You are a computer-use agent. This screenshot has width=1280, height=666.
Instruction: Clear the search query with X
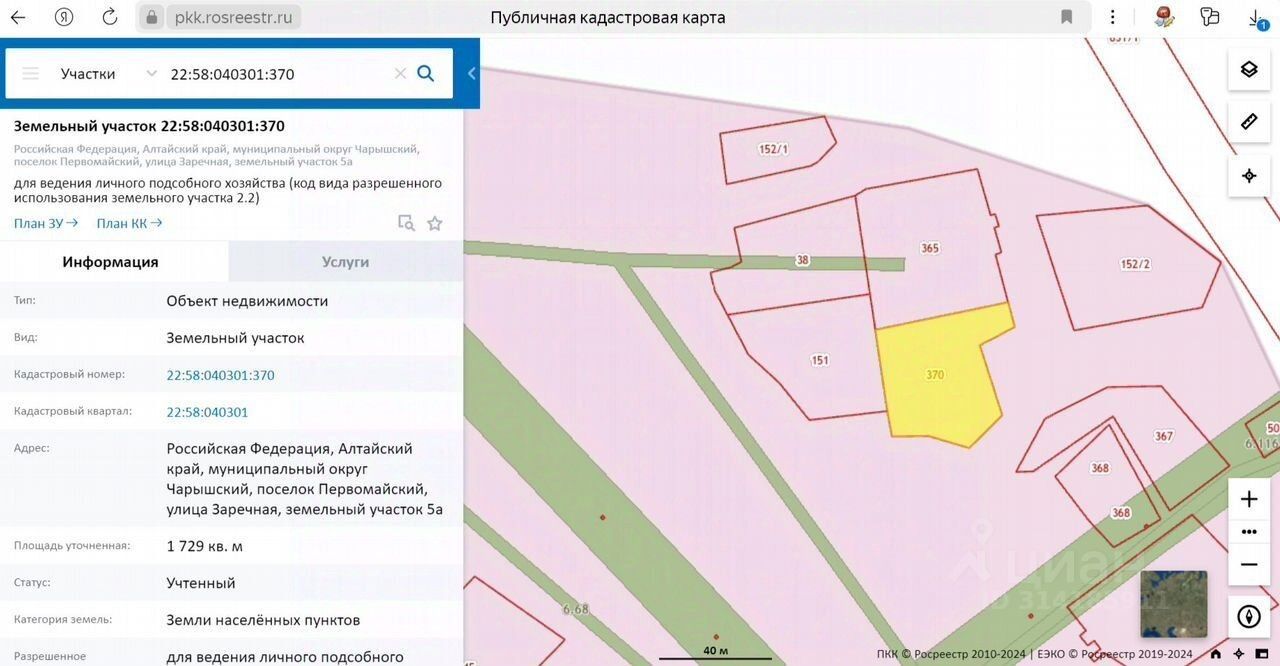pyautogui.click(x=400, y=73)
